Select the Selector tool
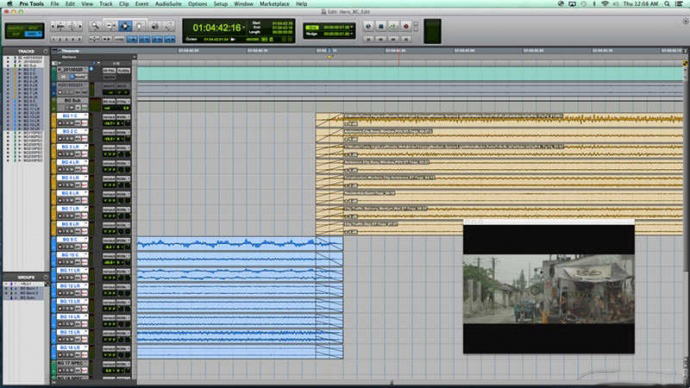The width and height of the screenshot is (690, 388). click(125, 26)
